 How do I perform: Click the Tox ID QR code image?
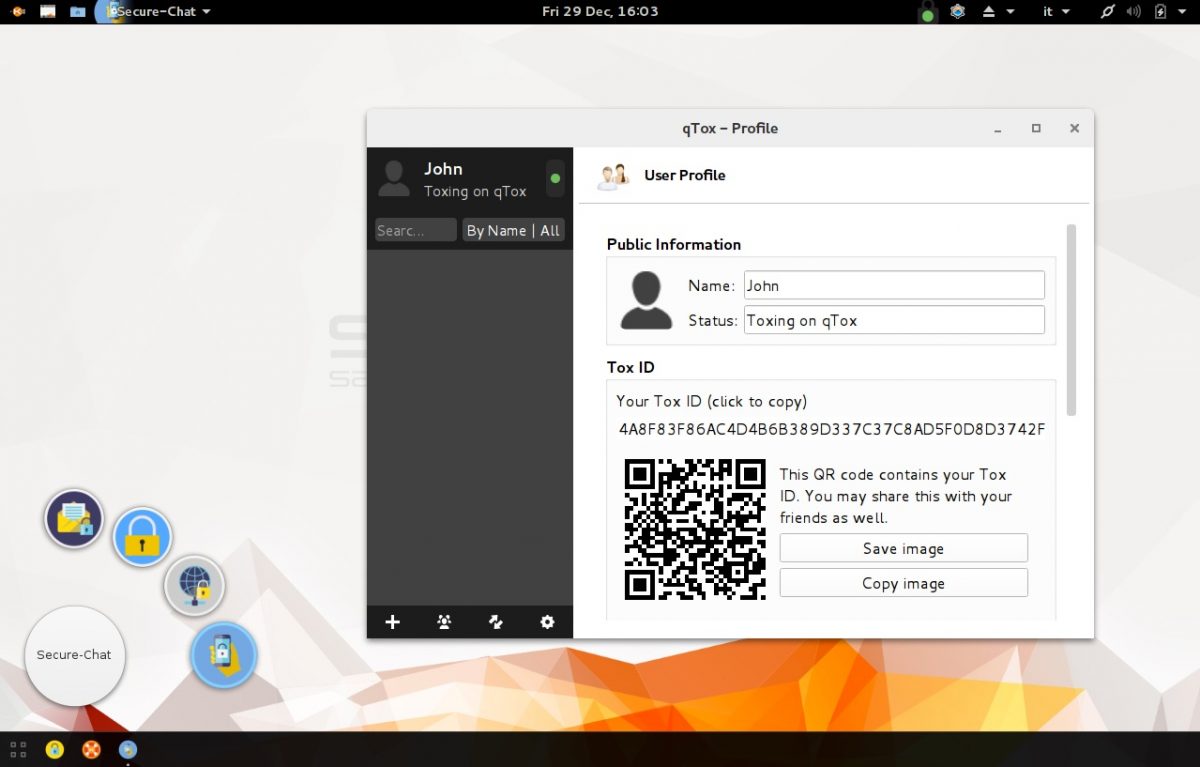tap(695, 529)
